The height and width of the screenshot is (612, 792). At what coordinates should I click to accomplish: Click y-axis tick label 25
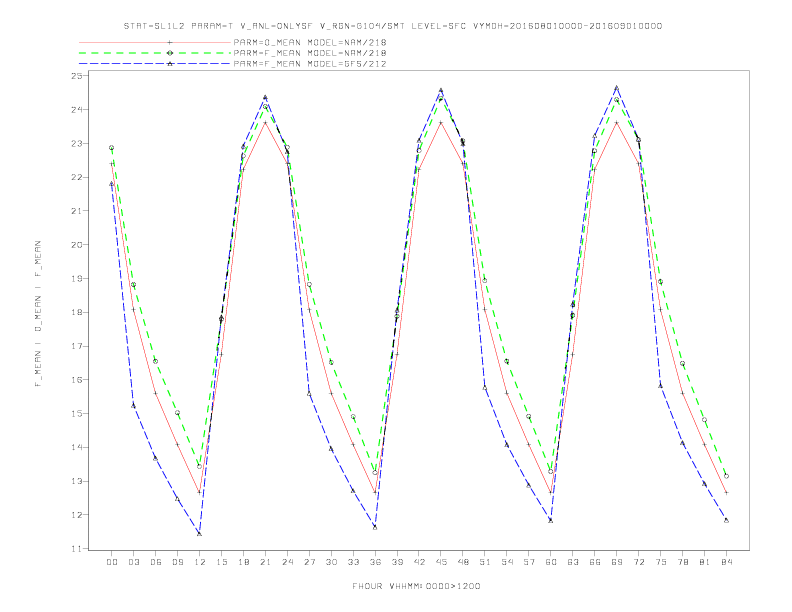(77, 76)
